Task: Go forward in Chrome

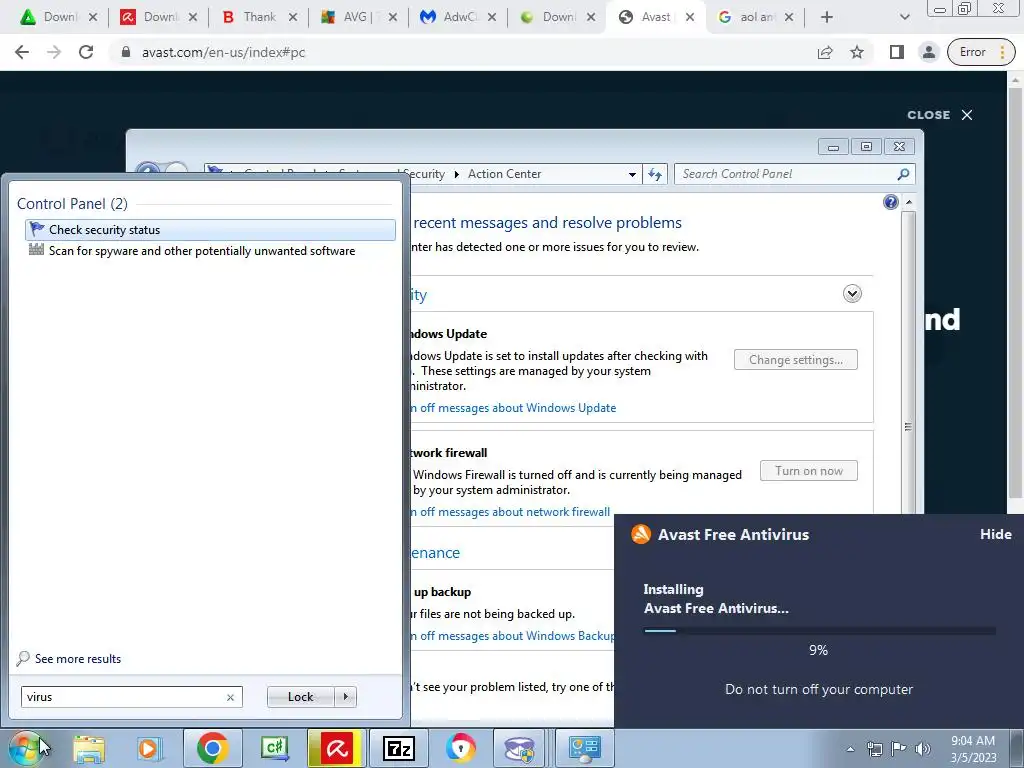Action: pos(54,52)
